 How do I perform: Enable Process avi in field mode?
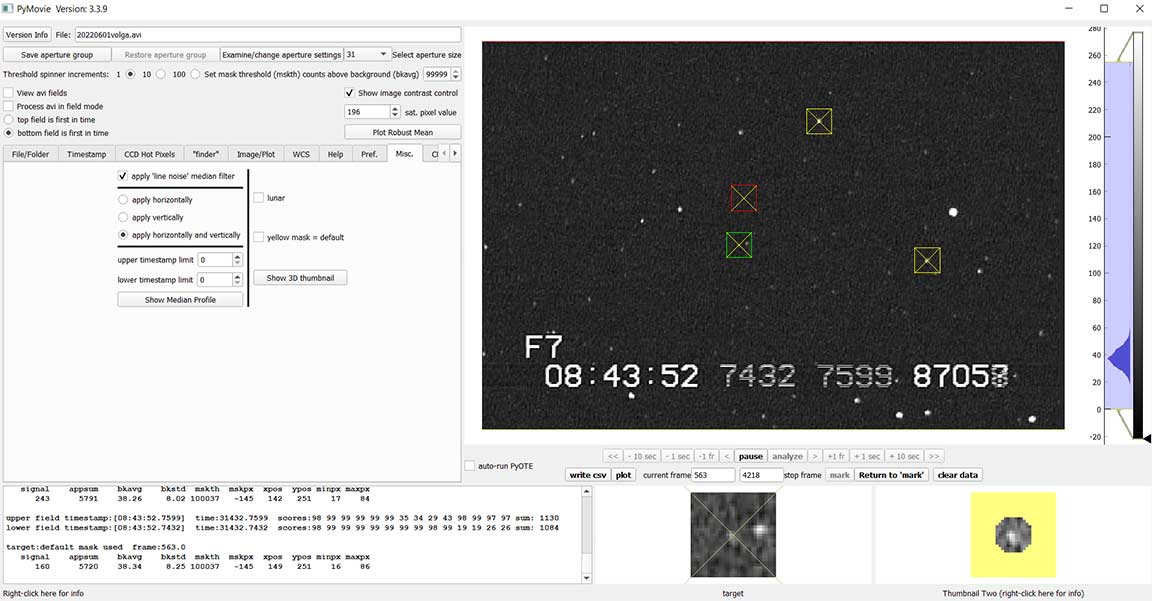9,107
